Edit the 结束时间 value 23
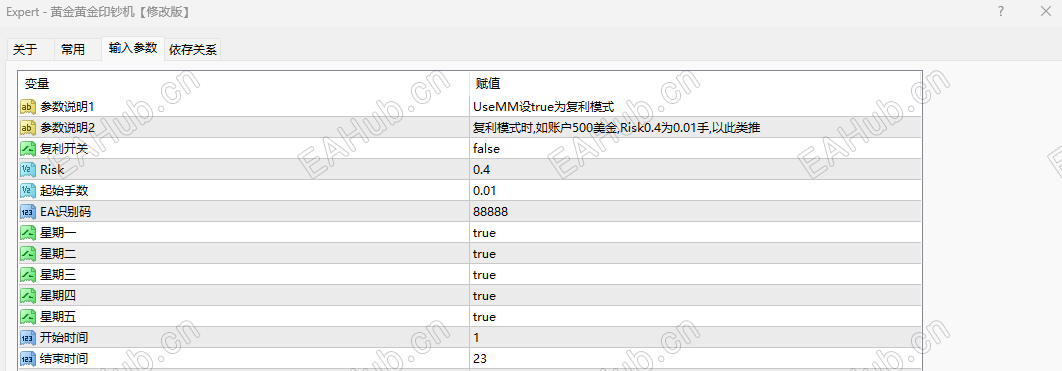This screenshot has width=1062, height=371. point(695,358)
